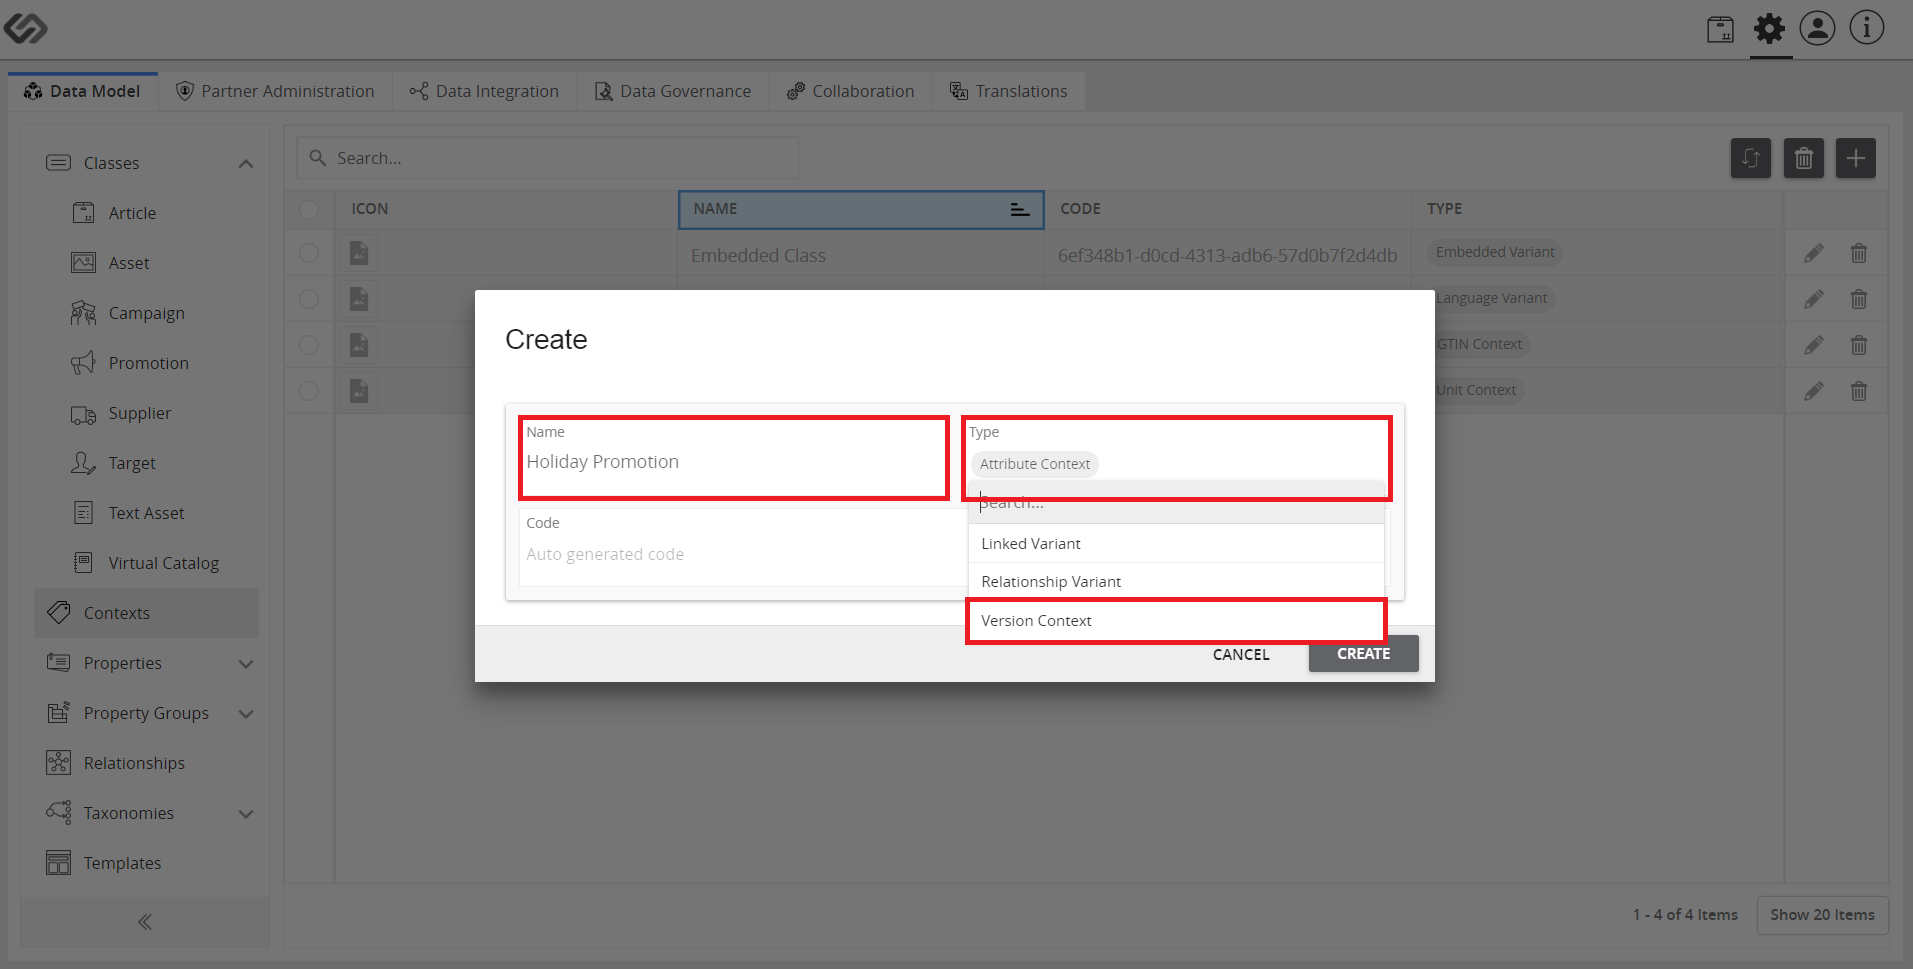The width and height of the screenshot is (1913, 969).
Task: Click the app logo at top left
Action: (25, 28)
